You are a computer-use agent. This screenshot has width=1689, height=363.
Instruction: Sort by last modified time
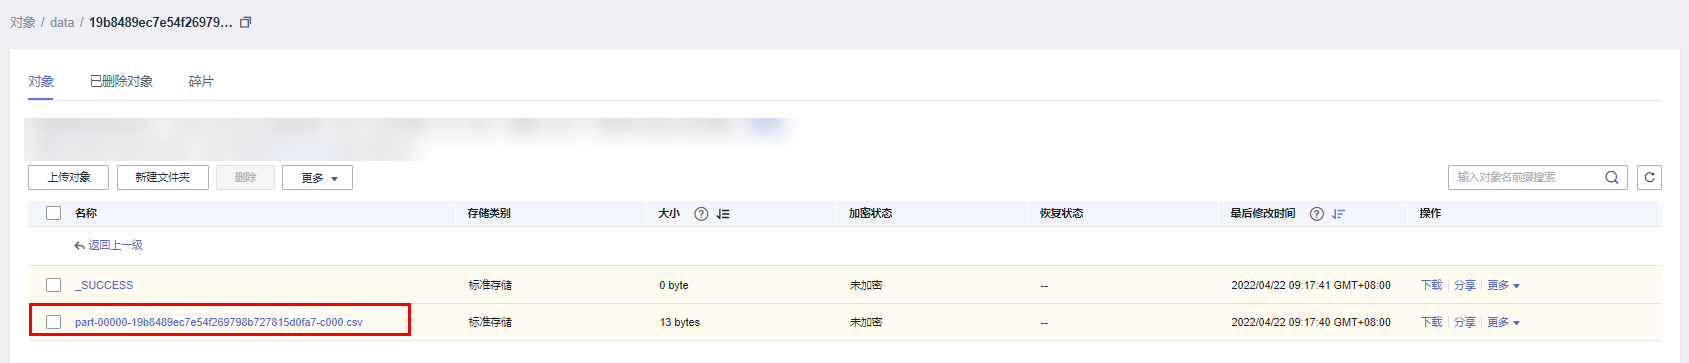(1338, 214)
